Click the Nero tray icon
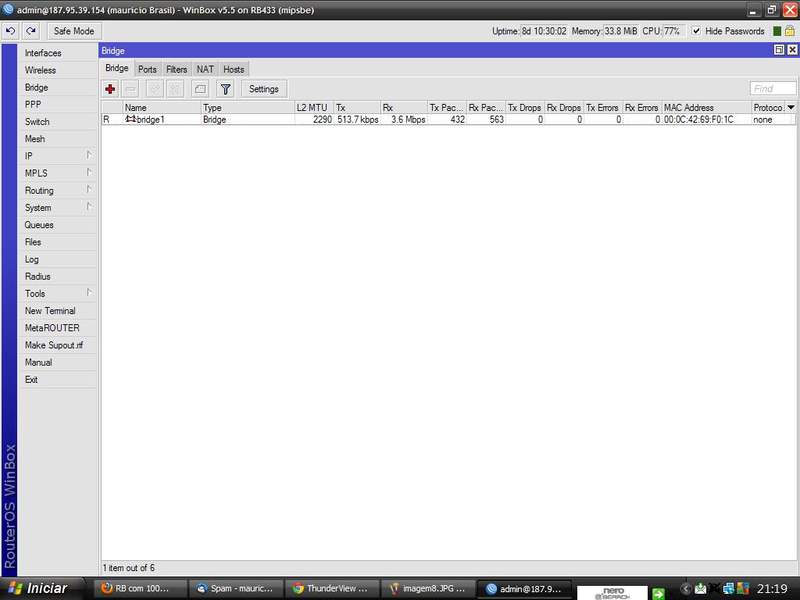Image resolution: width=800 pixels, height=600 pixels. pos(612,593)
